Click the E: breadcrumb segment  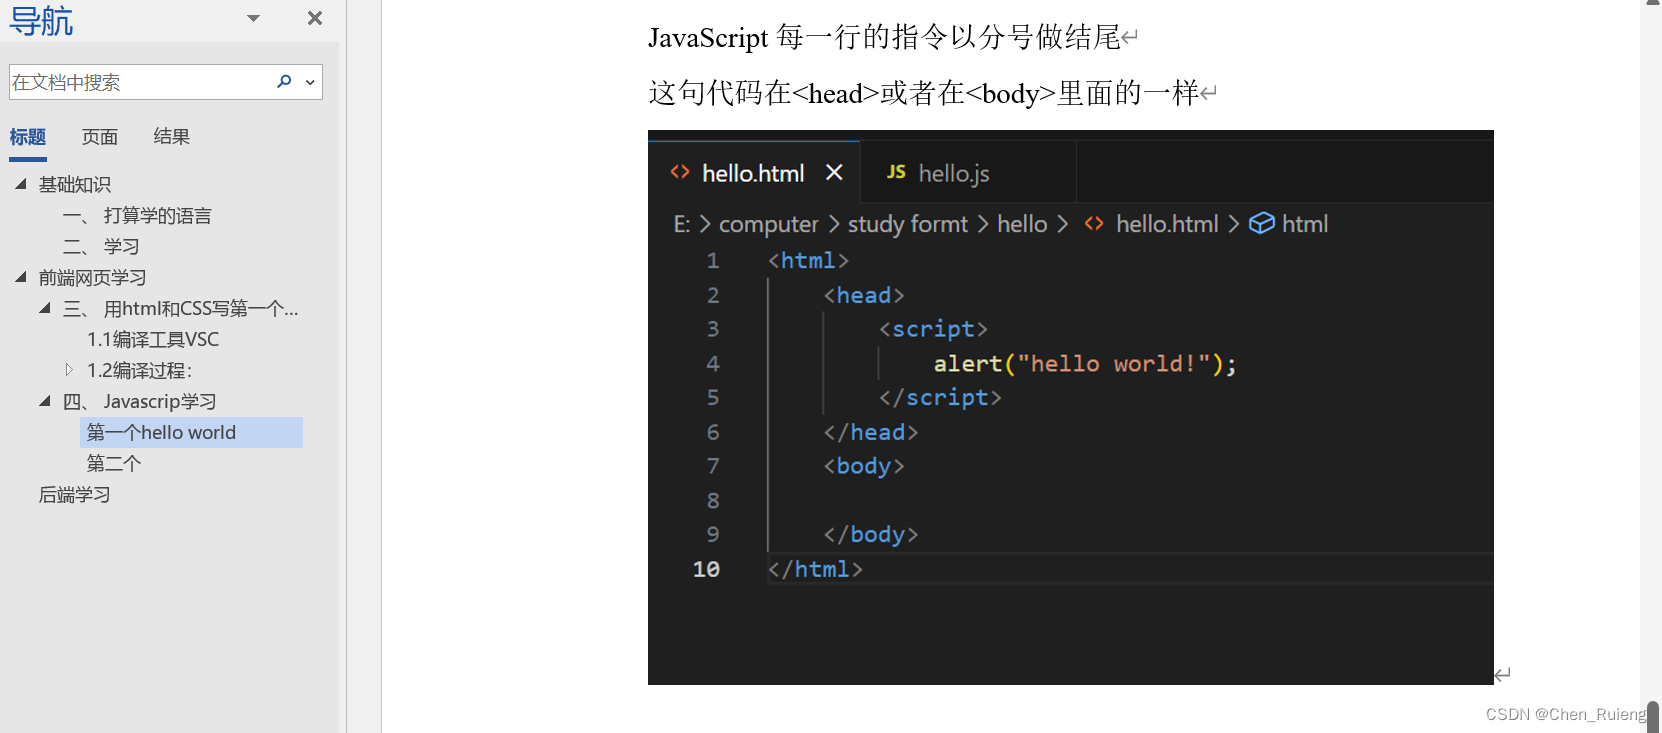[682, 224]
